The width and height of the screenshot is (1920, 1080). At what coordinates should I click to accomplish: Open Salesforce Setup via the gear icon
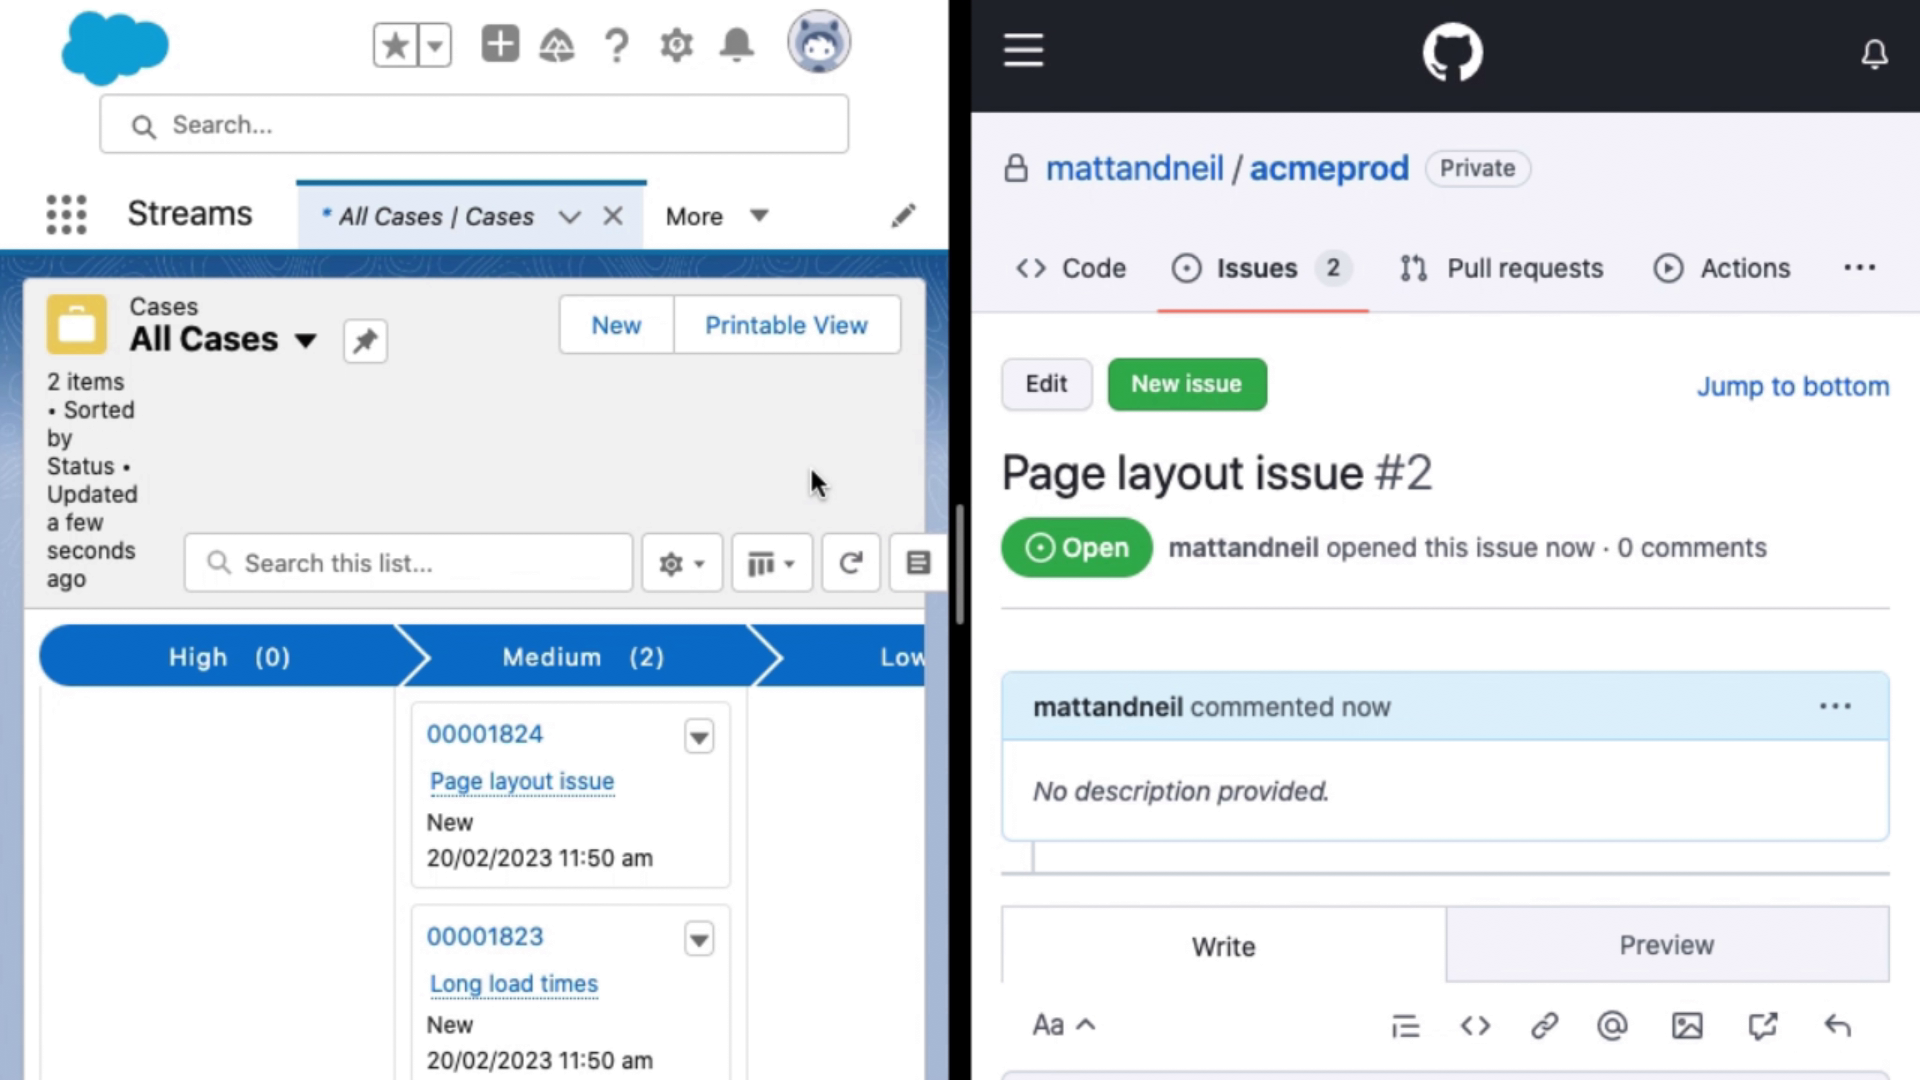(676, 44)
